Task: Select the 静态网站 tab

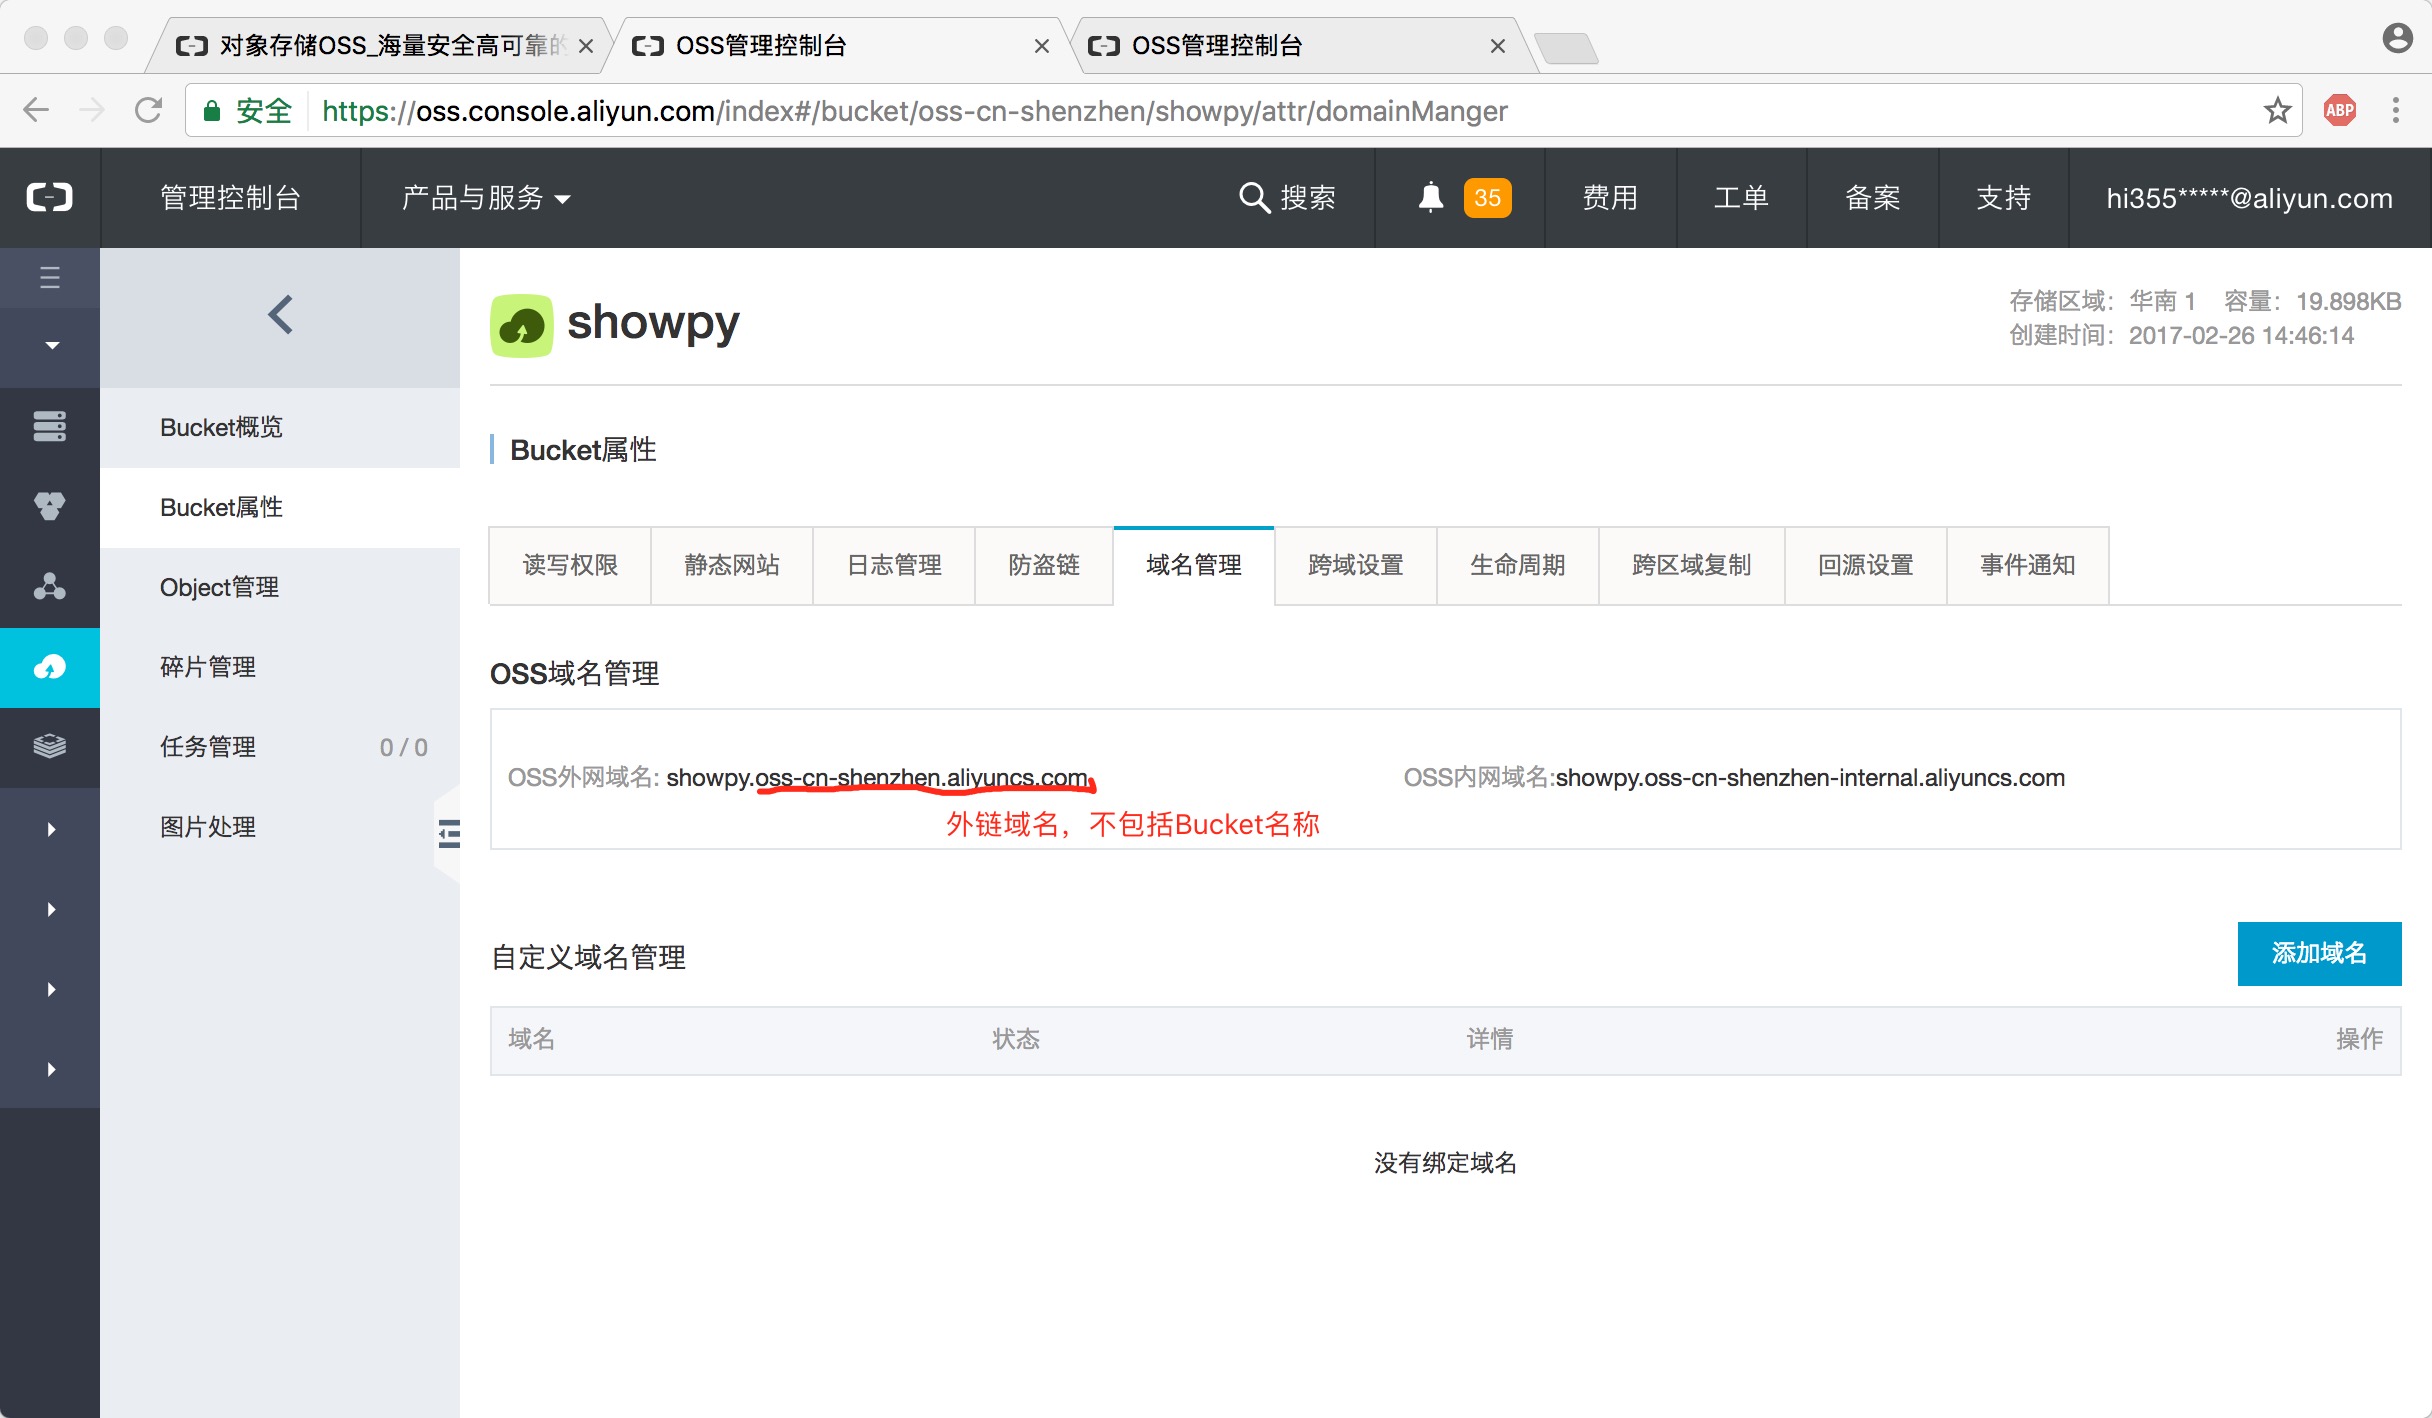Action: pyautogui.click(x=729, y=566)
